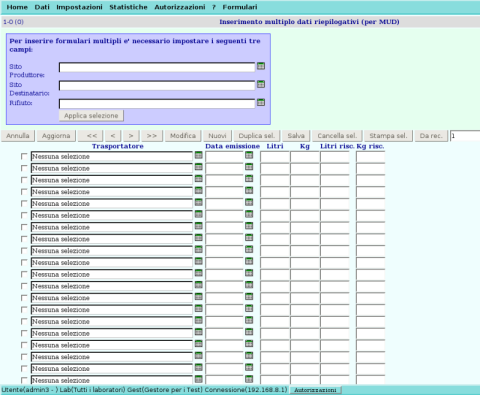Focus the first row Litri field
This screenshot has width=480, height=395.
[275, 157]
